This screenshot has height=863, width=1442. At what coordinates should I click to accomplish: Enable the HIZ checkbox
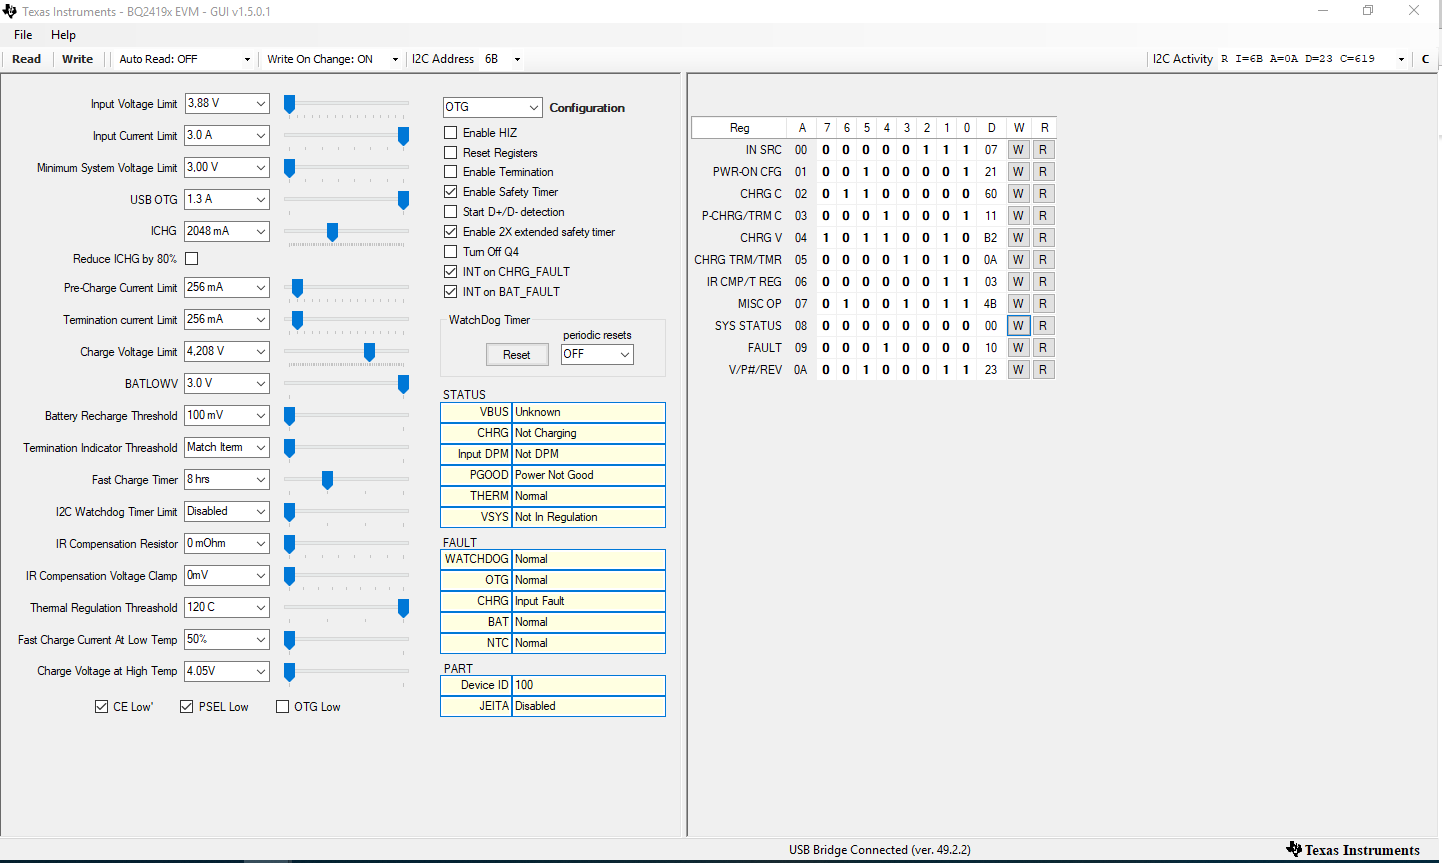click(451, 133)
